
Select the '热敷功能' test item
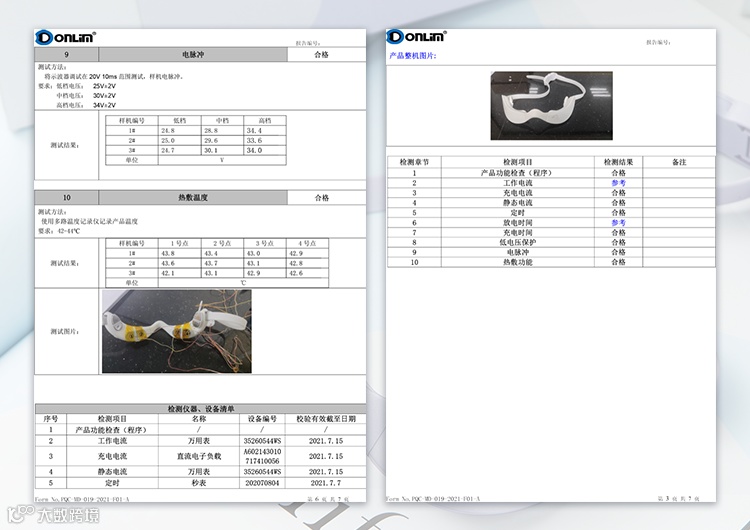pyautogui.click(x=518, y=262)
